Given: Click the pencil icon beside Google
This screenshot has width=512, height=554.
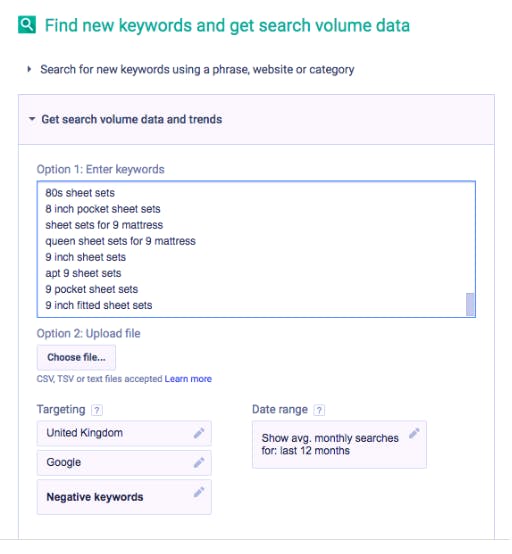Looking at the screenshot, I should click(x=199, y=462).
